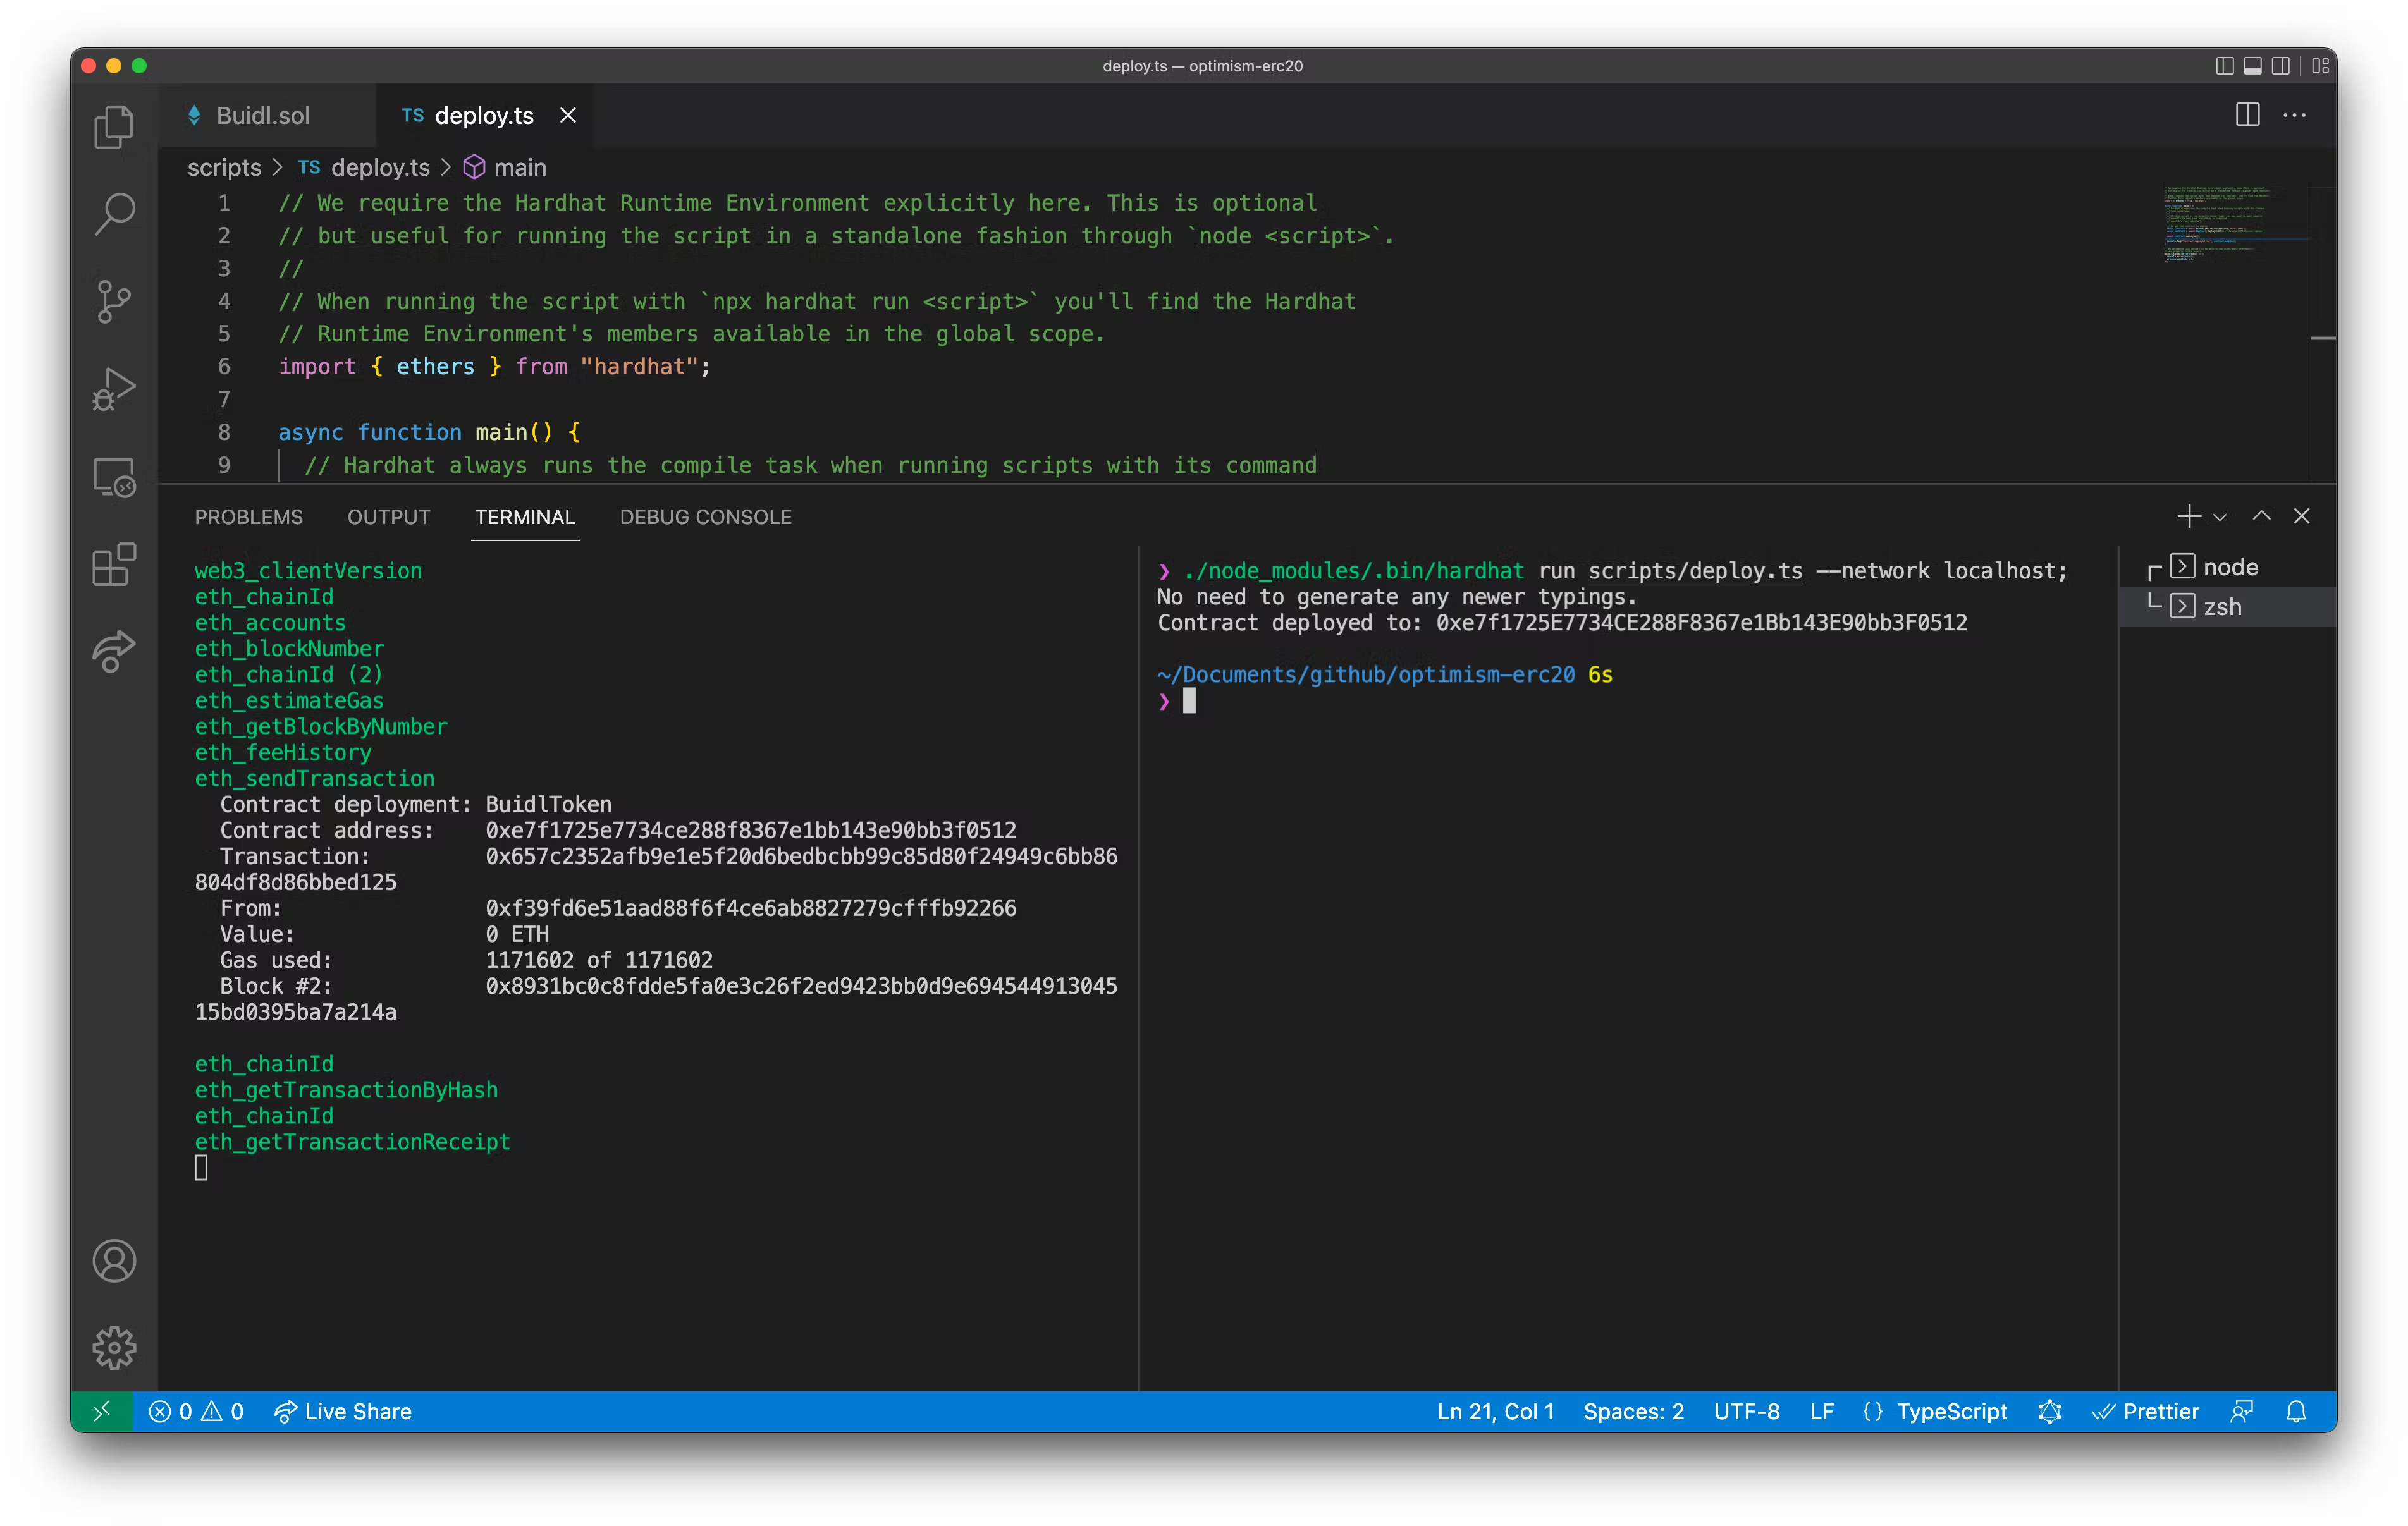Open the Manage settings gear
2408x1526 pixels.
tap(114, 1347)
